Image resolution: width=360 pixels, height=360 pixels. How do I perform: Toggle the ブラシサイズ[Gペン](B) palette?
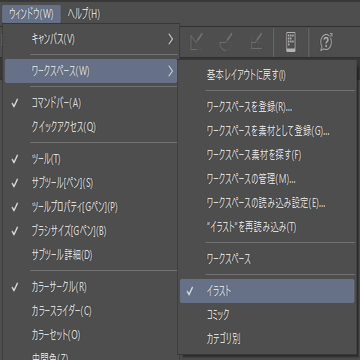91,231
